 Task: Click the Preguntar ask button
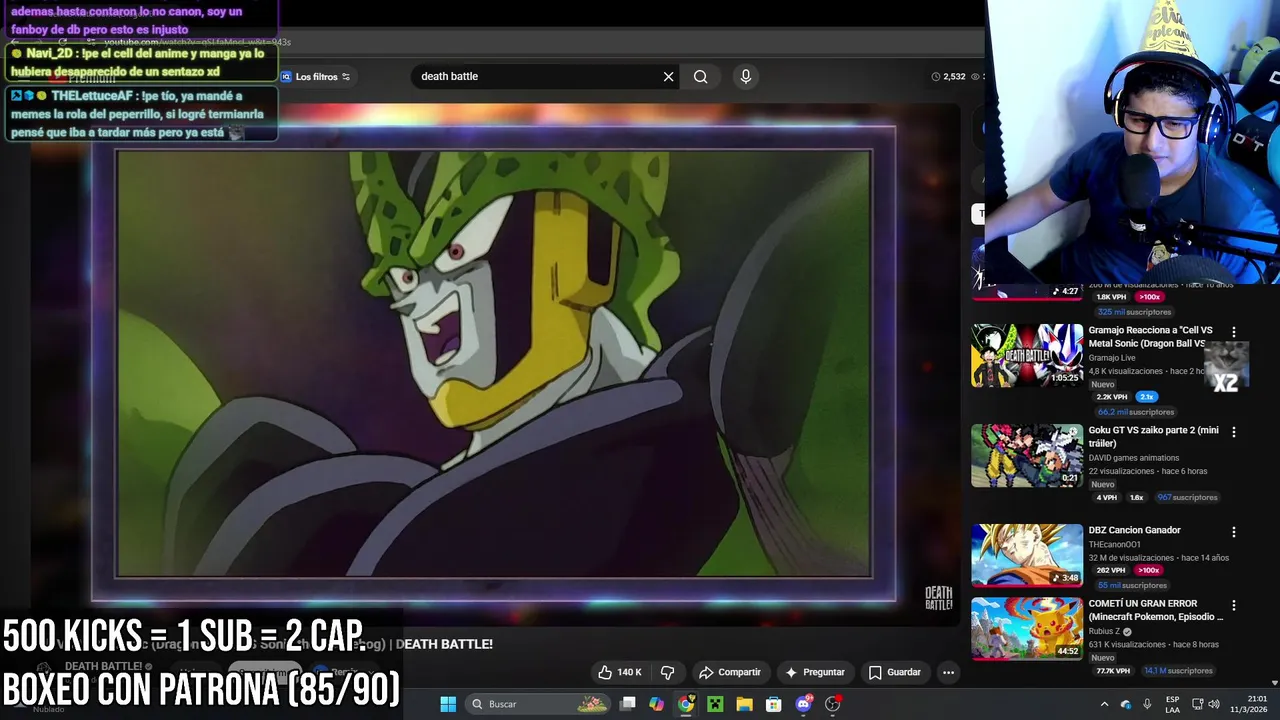(814, 672)
